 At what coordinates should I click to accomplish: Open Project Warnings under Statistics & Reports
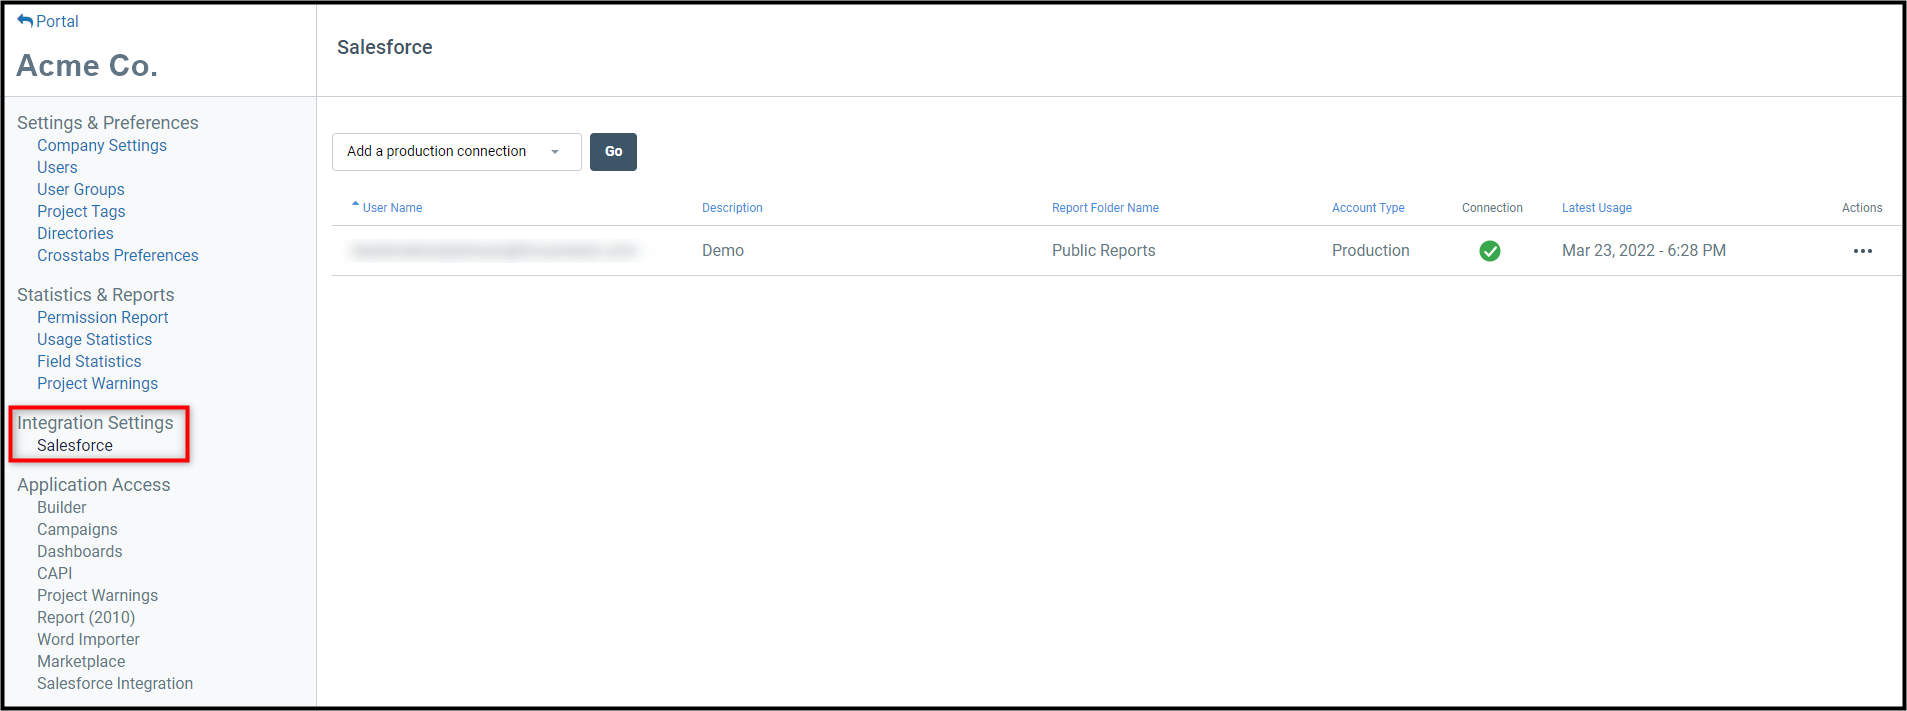pos(97,383)
